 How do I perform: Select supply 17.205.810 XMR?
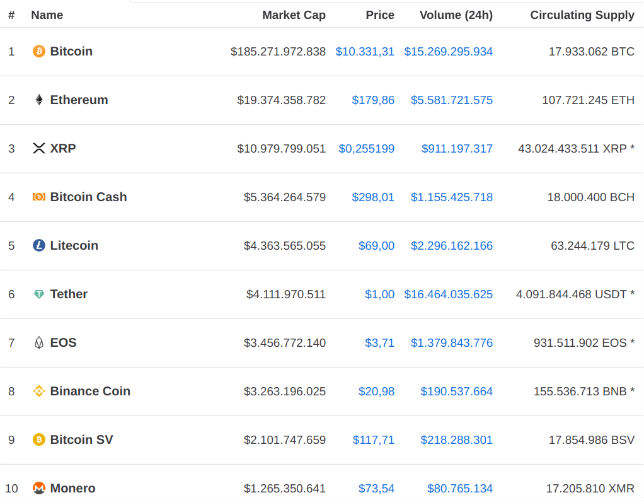[x=590, y=488]
